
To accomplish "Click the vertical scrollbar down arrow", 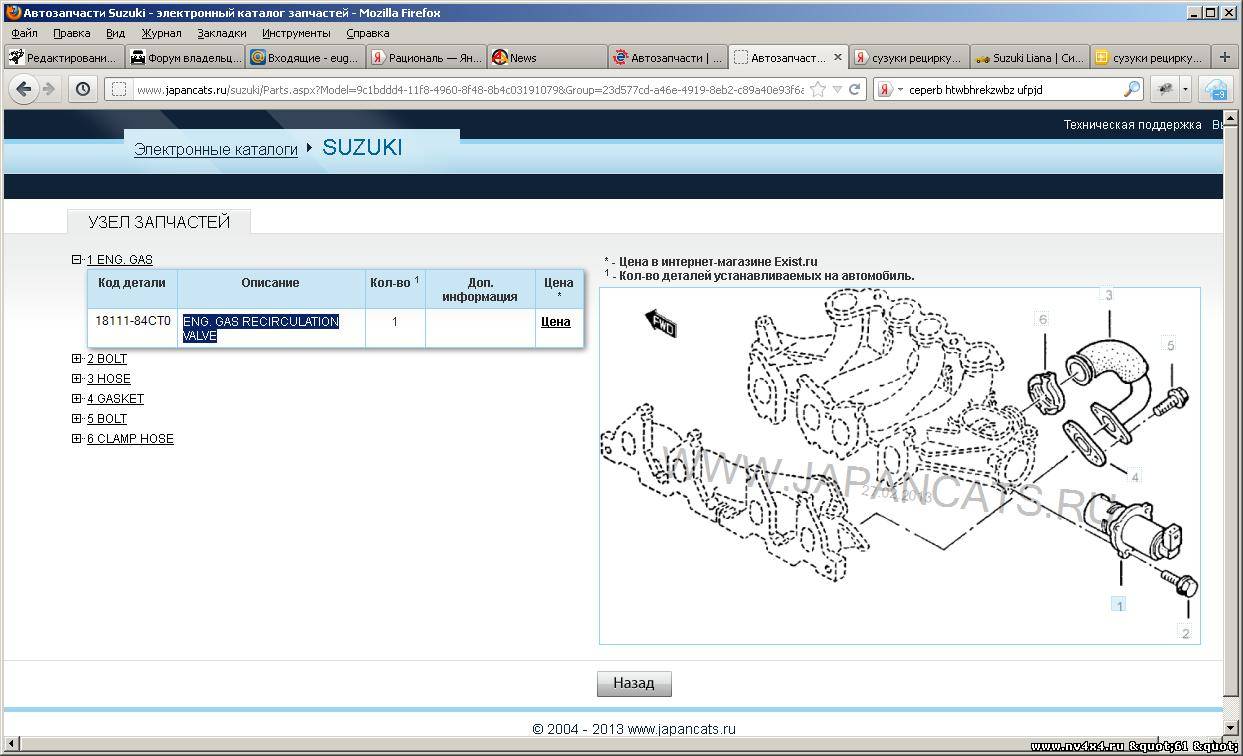I will point(1231,728).
